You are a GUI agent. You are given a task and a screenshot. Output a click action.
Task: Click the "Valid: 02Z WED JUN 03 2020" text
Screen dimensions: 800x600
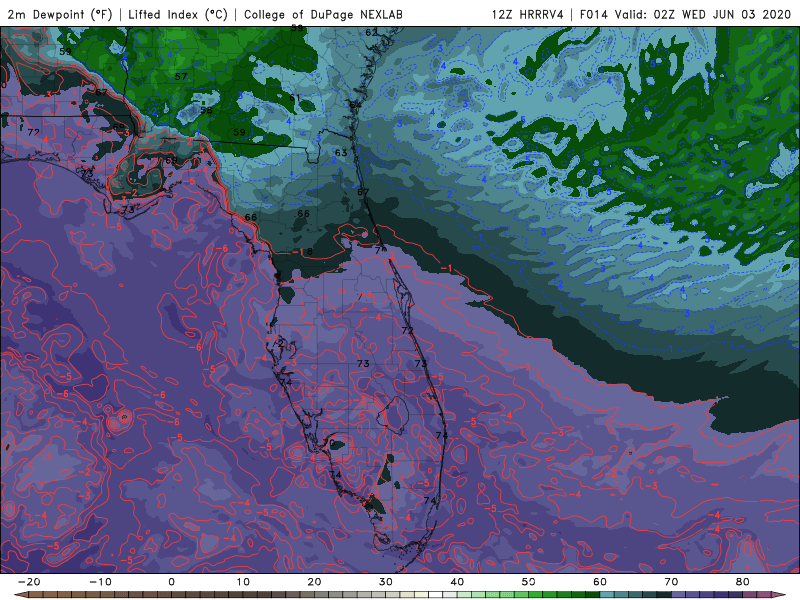click(703, 14)
